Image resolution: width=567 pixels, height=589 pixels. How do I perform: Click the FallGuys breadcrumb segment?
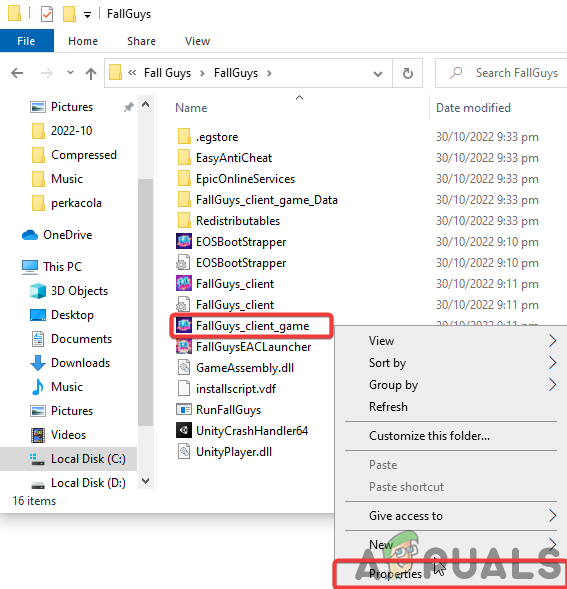[236, 73]
